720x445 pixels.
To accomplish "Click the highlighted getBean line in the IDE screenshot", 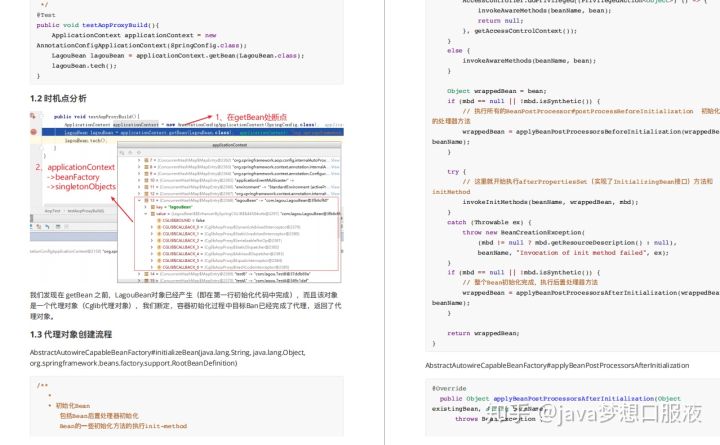I will 192,132.
